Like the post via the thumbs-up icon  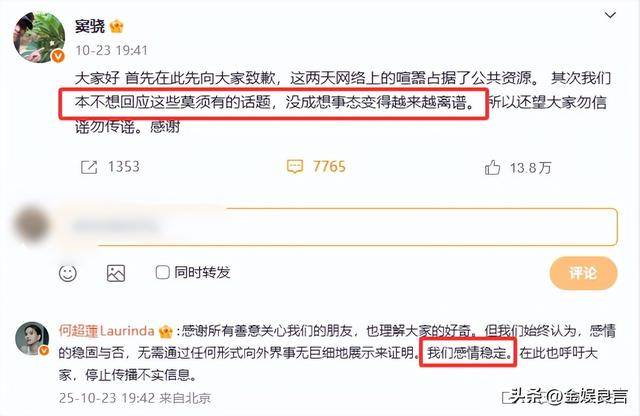tap(492, 167)
